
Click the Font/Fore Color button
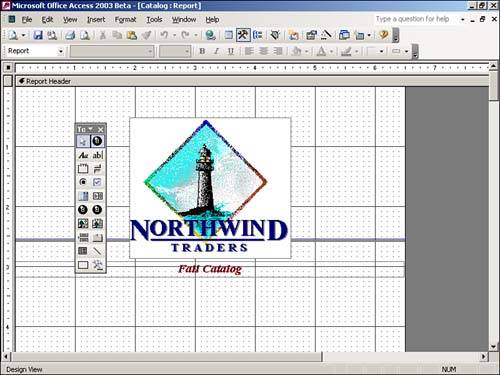321,51
